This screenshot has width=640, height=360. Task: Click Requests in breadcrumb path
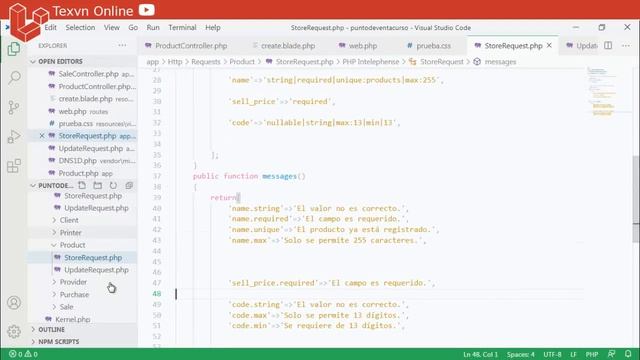[x=206, y=62]
